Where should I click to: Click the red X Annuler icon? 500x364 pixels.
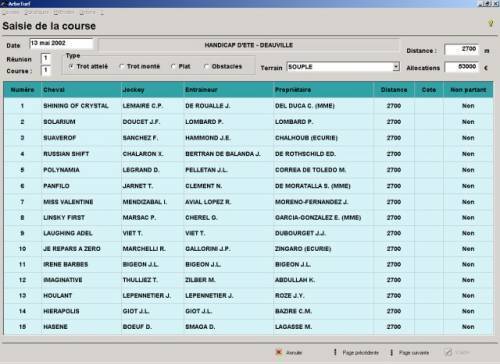click(x=279, y=352)
